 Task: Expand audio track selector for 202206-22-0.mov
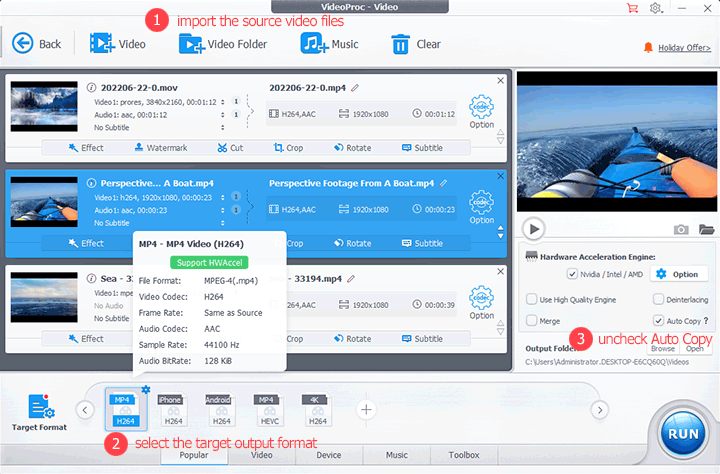(x=223, y=115)
